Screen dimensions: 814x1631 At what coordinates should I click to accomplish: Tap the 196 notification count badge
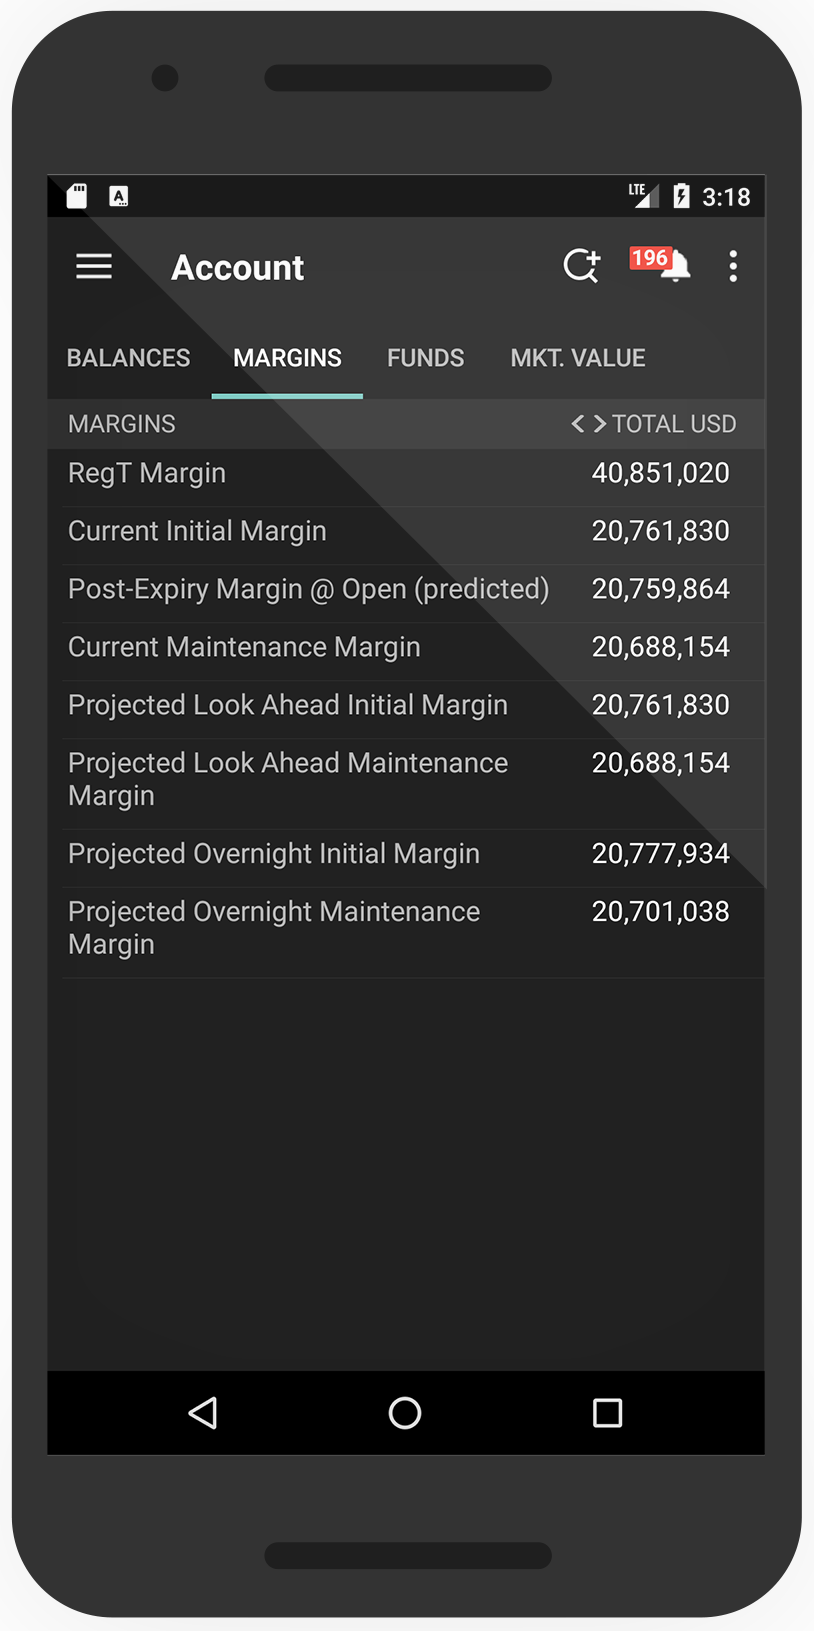pyautogui.click(x=650, y=258)
